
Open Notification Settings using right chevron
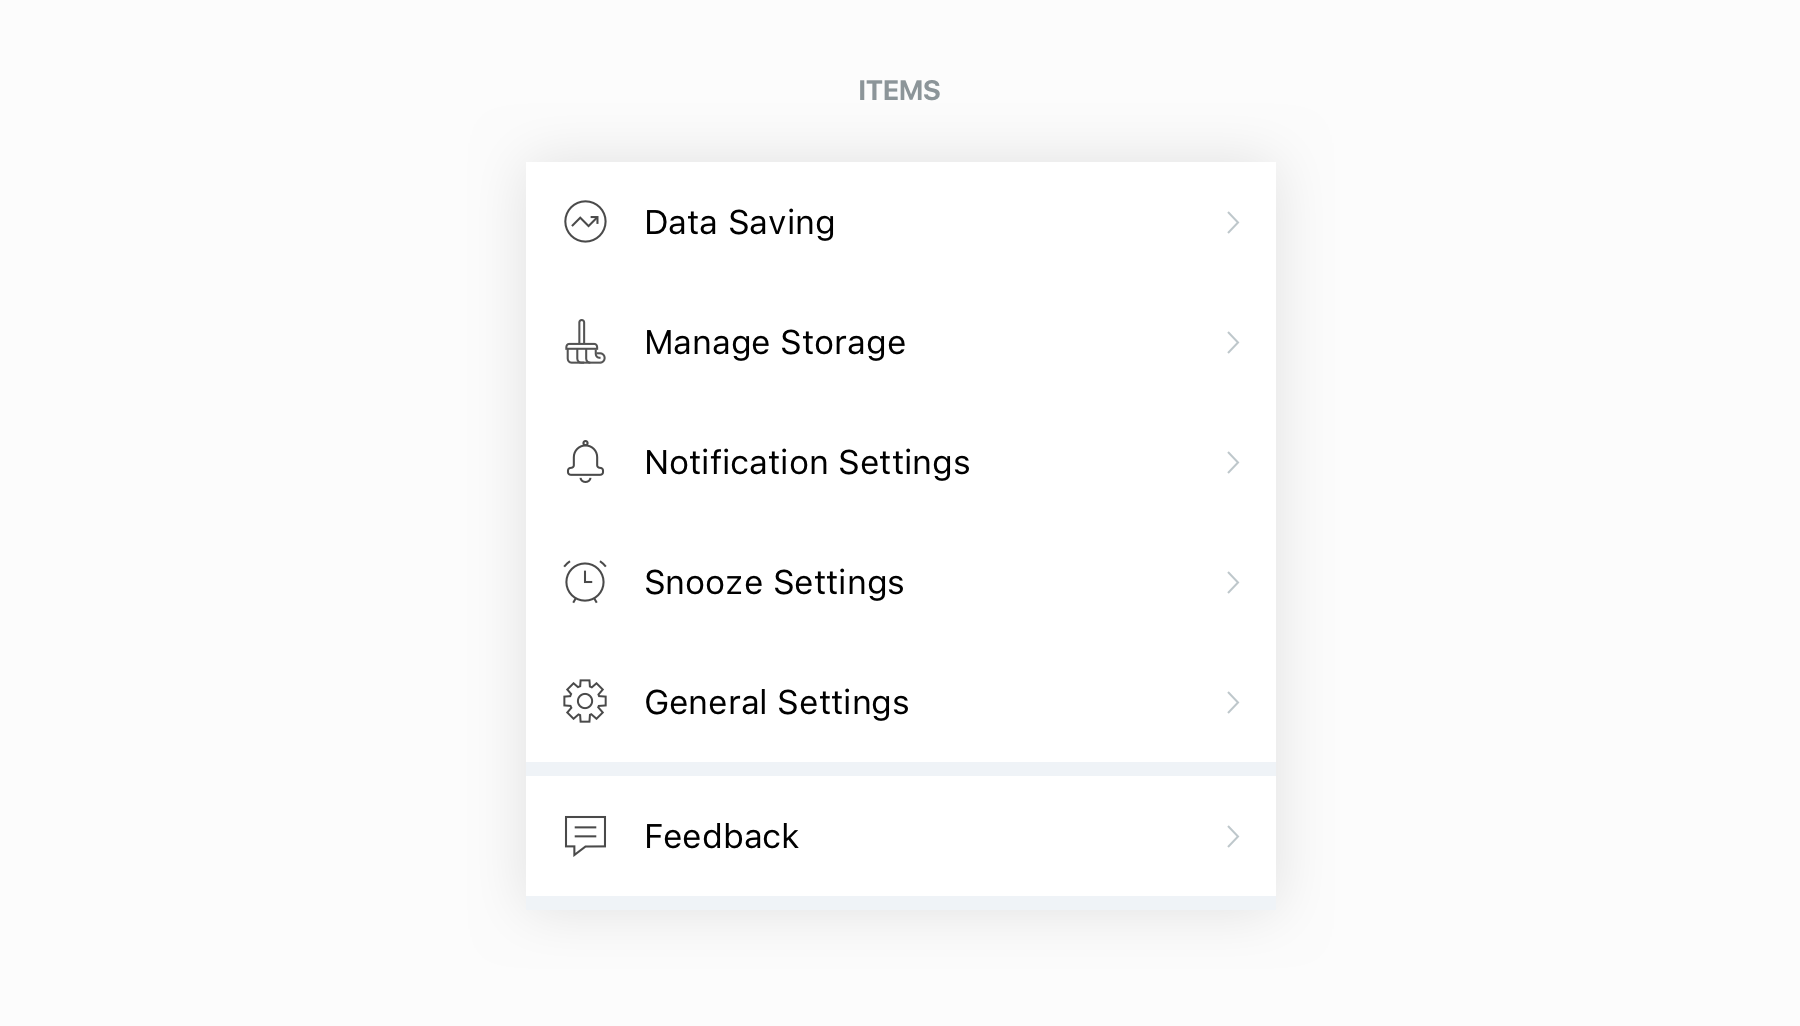[1233, 462]
